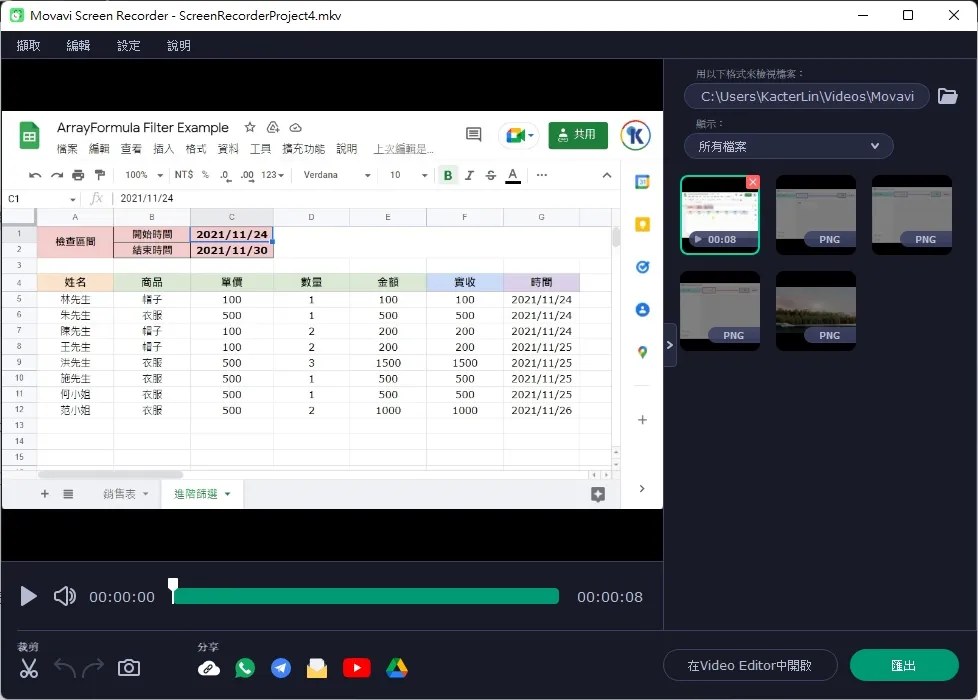Take a snapshot with the camera icon
Image resolution: width=978 pixels, height=700 pixels.
[x=128, y=668]
